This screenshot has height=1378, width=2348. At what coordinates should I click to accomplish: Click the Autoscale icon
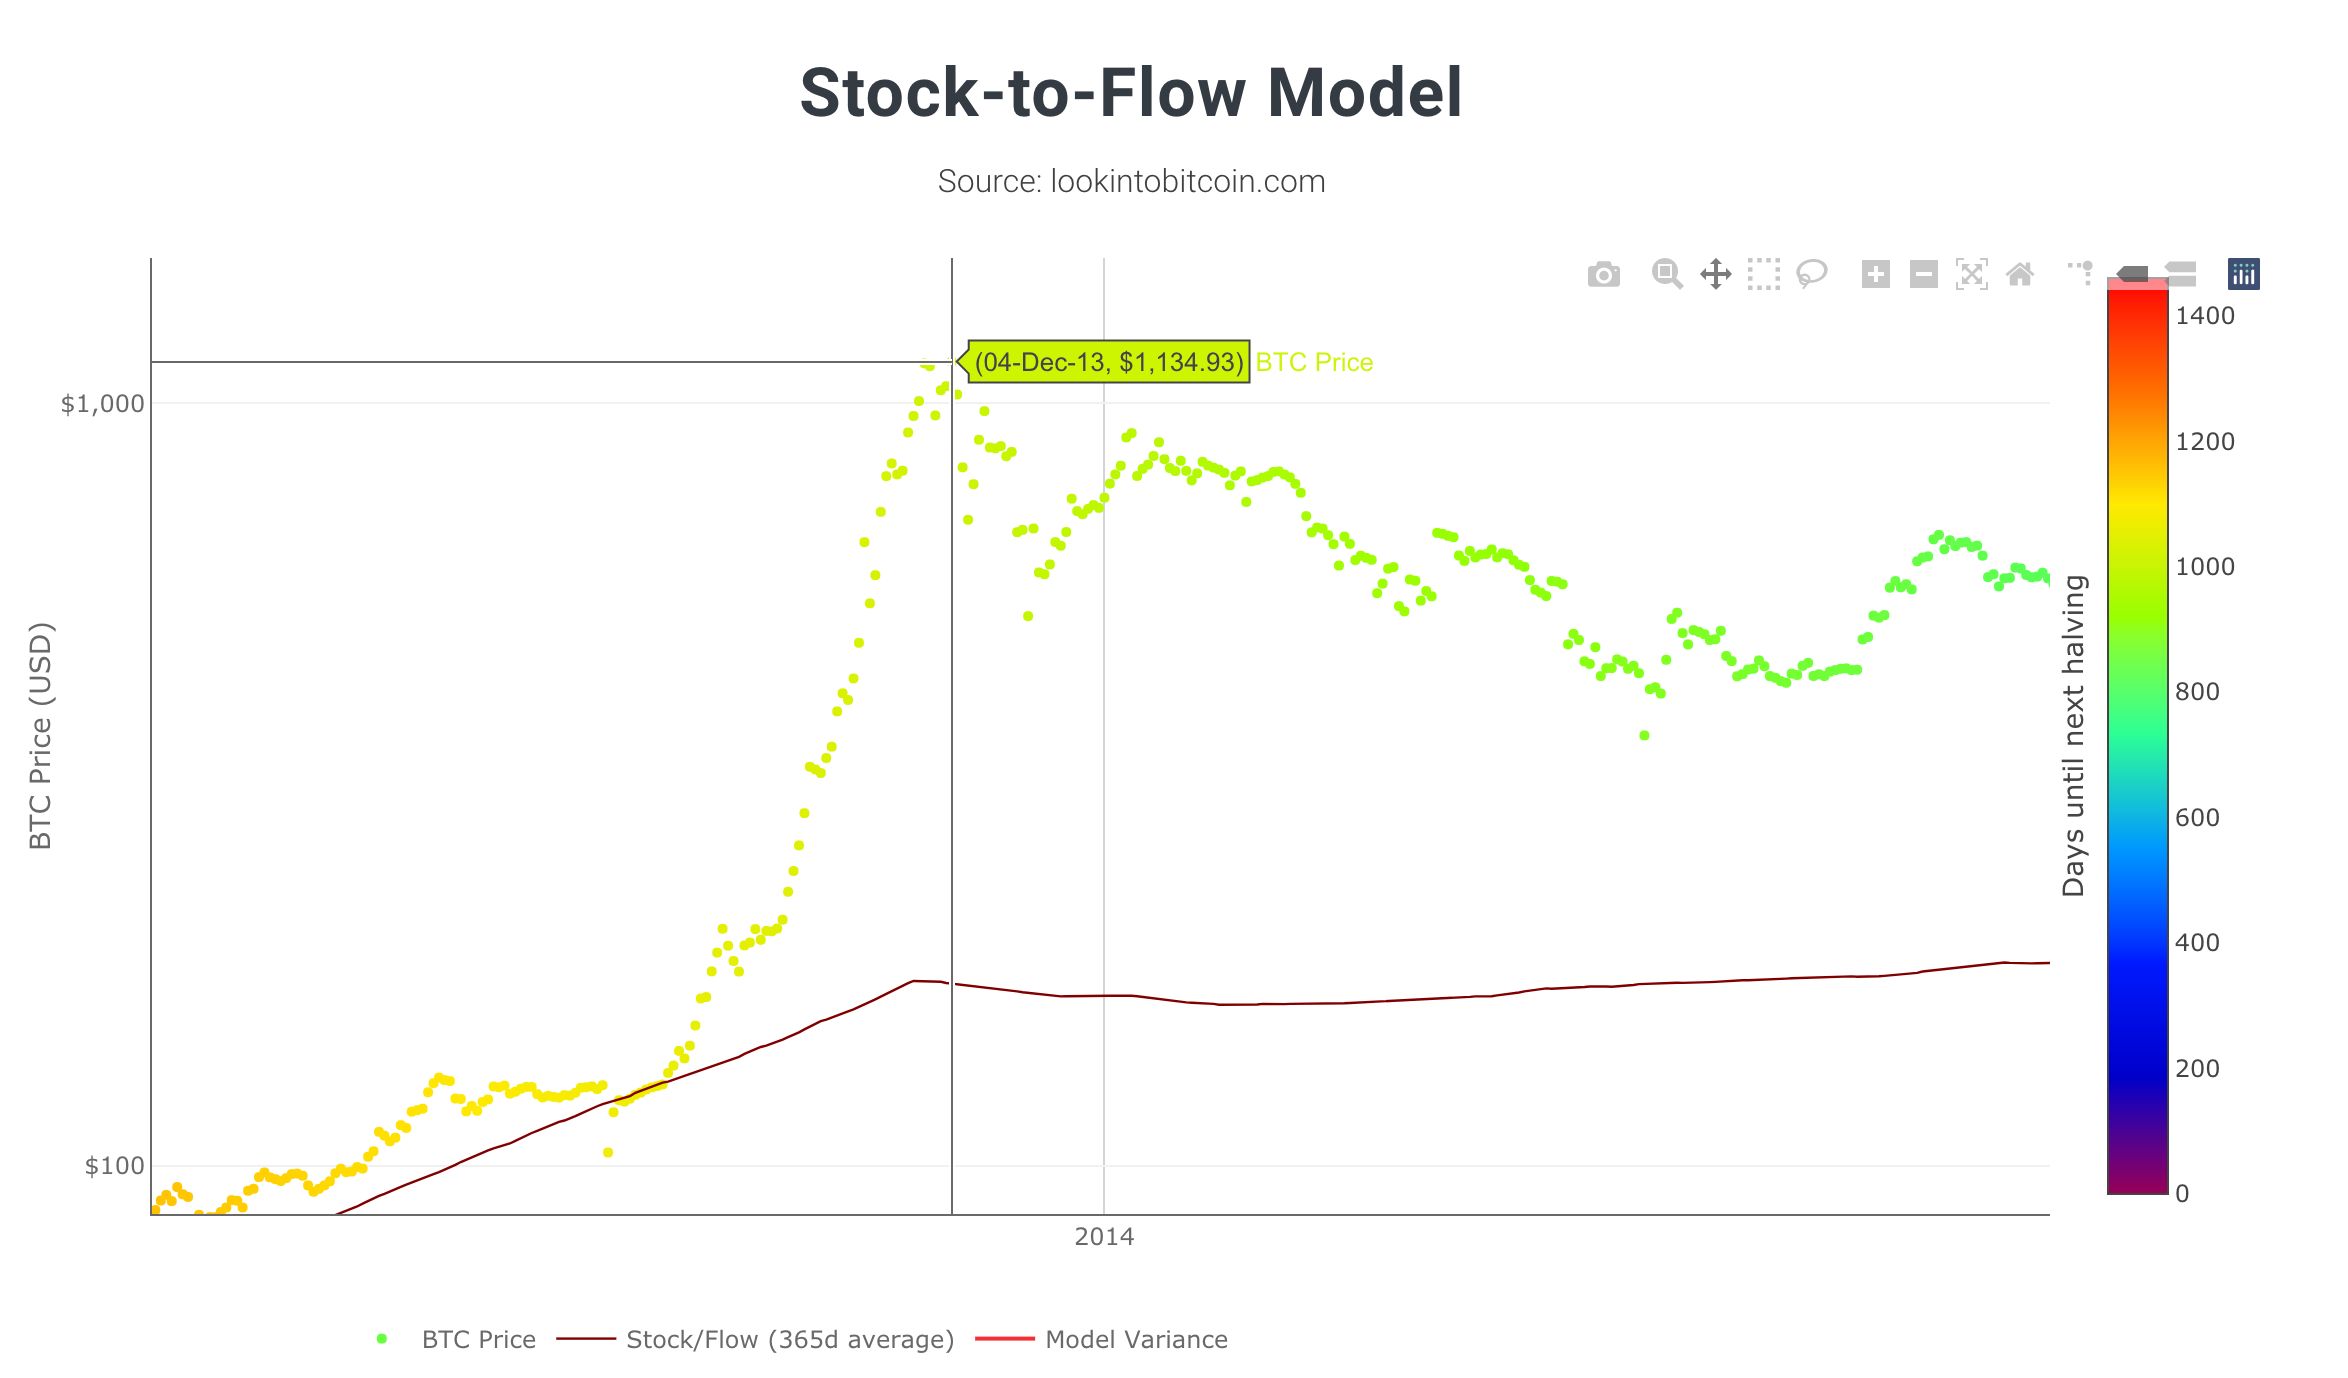tap(1971, 274)
